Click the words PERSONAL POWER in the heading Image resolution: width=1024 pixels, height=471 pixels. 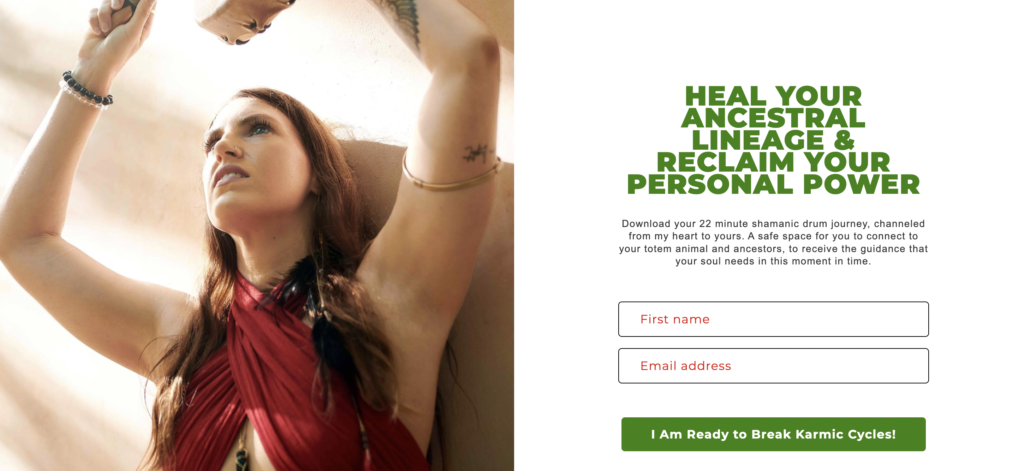(x=773, y=184)
